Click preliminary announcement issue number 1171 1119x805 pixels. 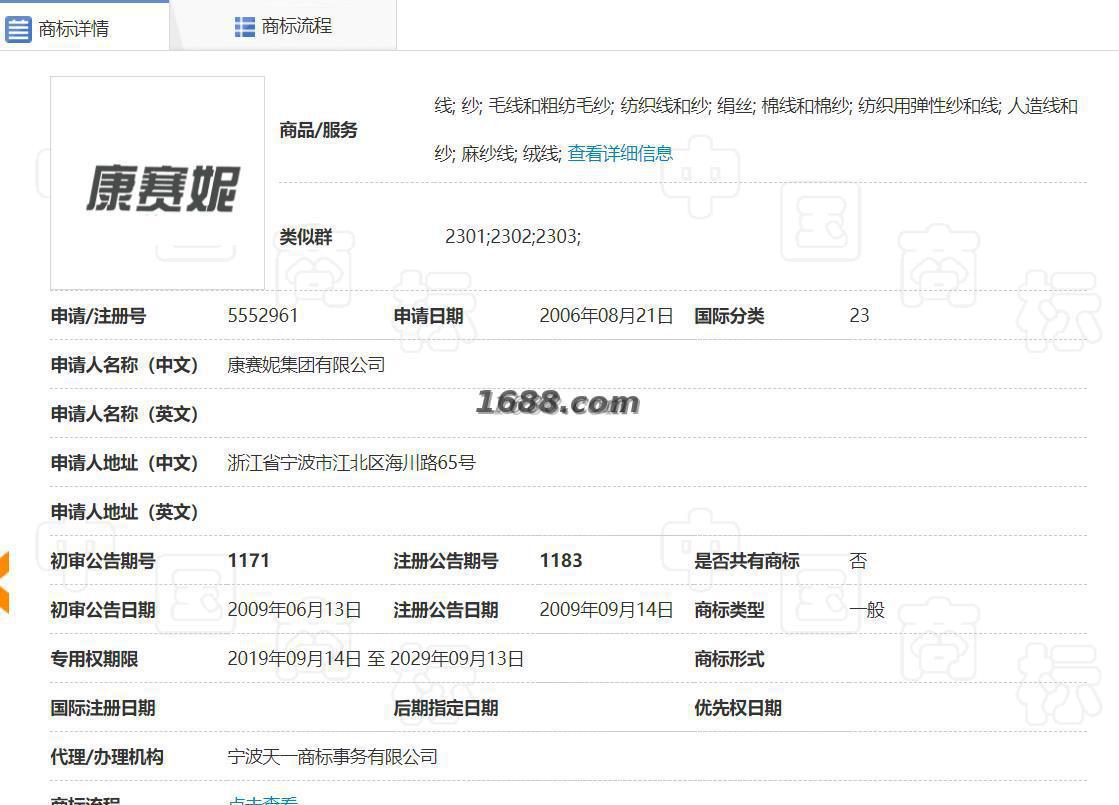(248, 560)
